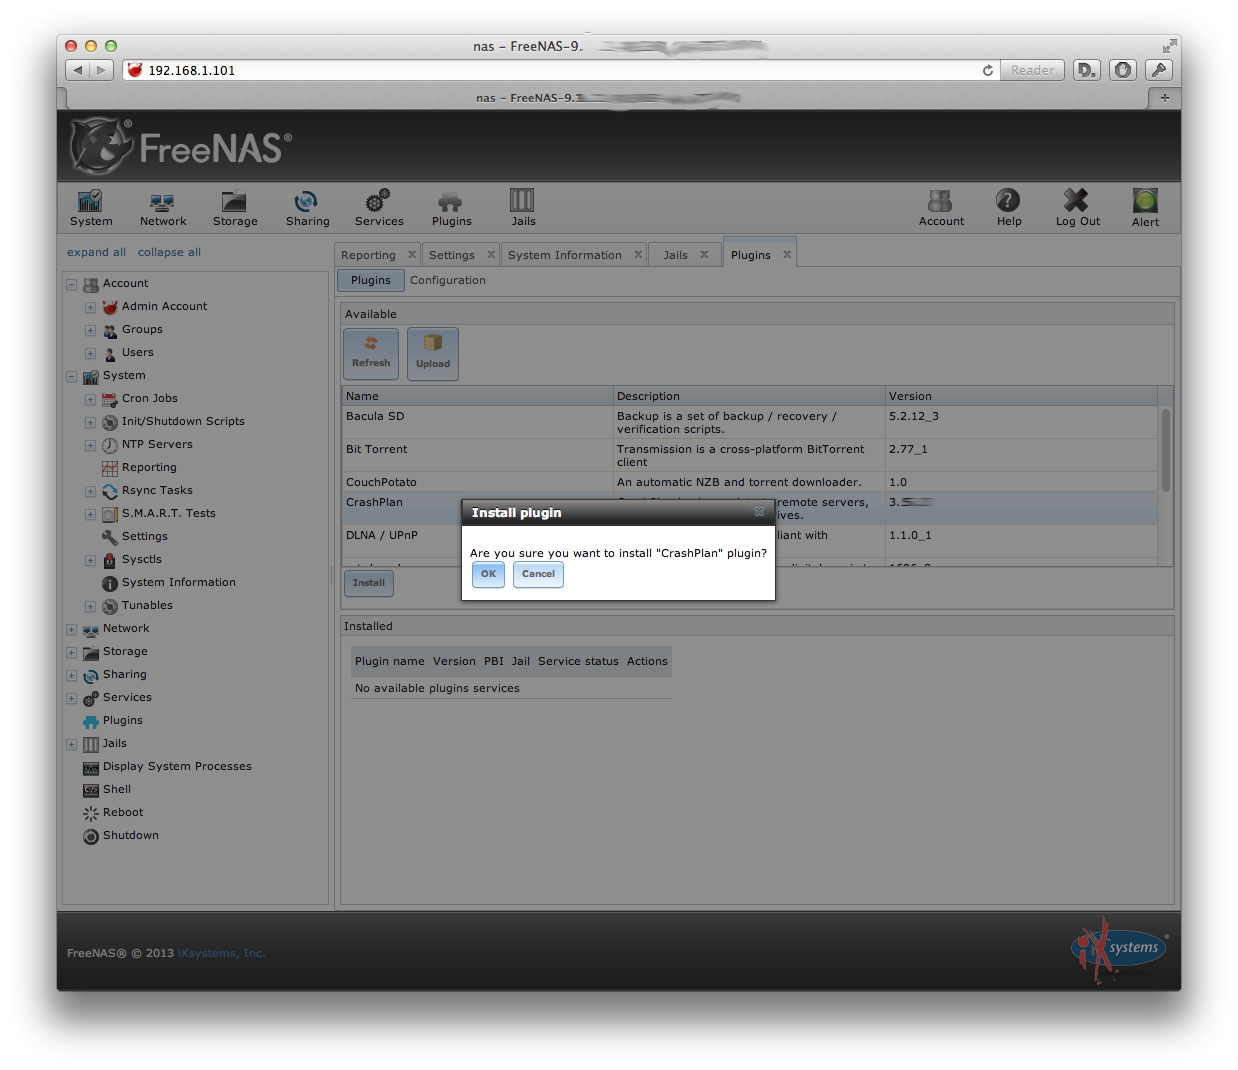Click the Version column header

point(1021,396)
